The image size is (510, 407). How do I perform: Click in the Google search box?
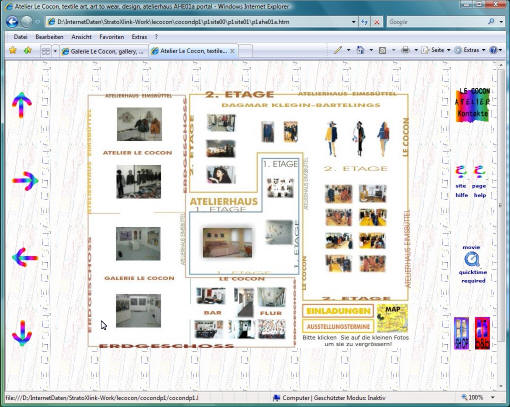pyautogui.click(x=437, y=22)
